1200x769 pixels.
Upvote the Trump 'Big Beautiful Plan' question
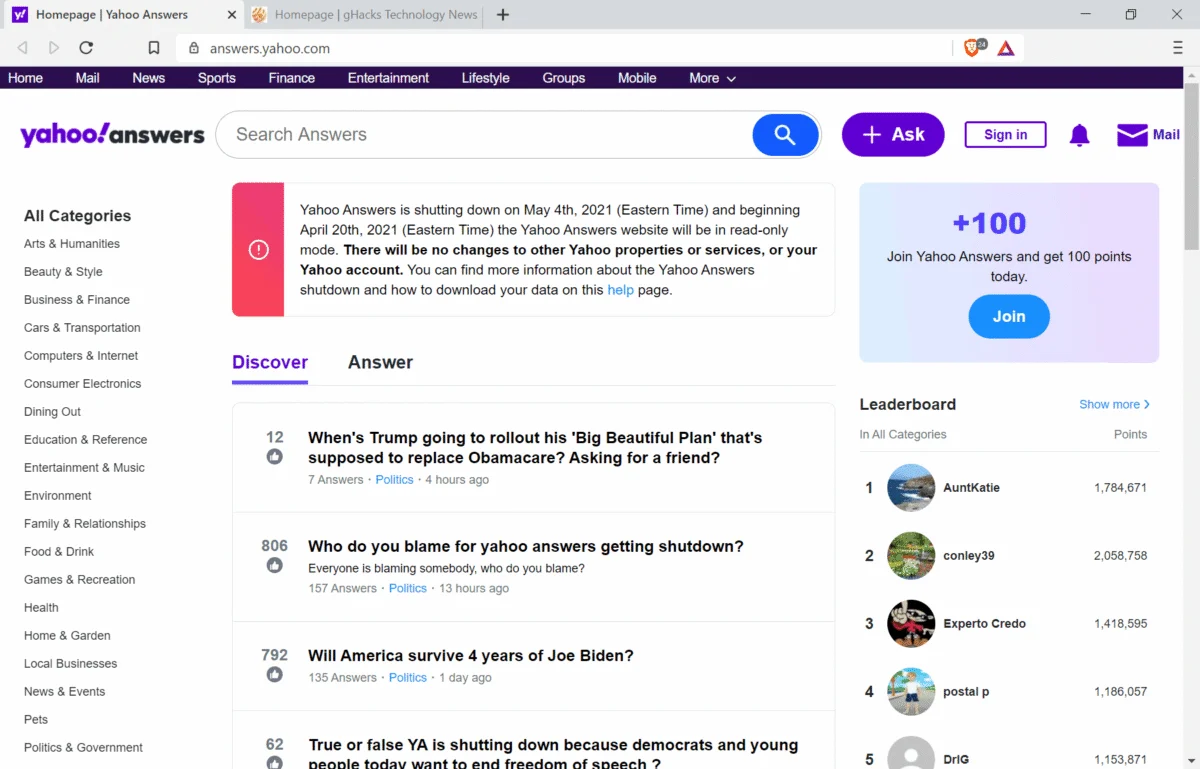point(275,457)
